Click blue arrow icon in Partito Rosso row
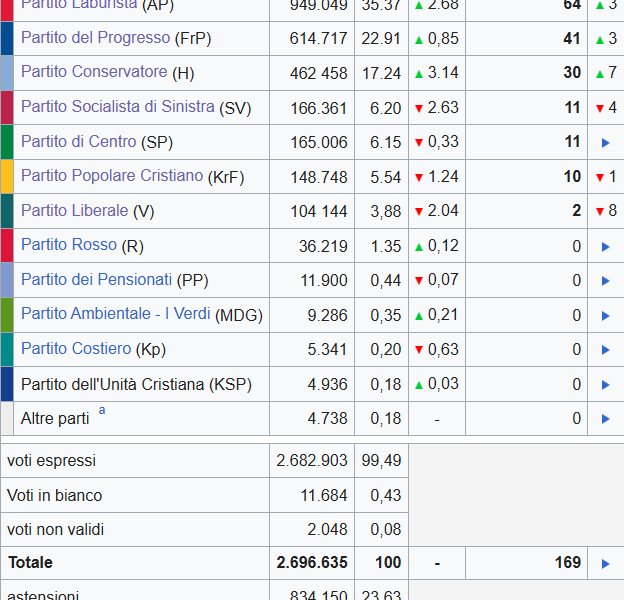Viewport: 624px width, 600px height. (605, 247)
